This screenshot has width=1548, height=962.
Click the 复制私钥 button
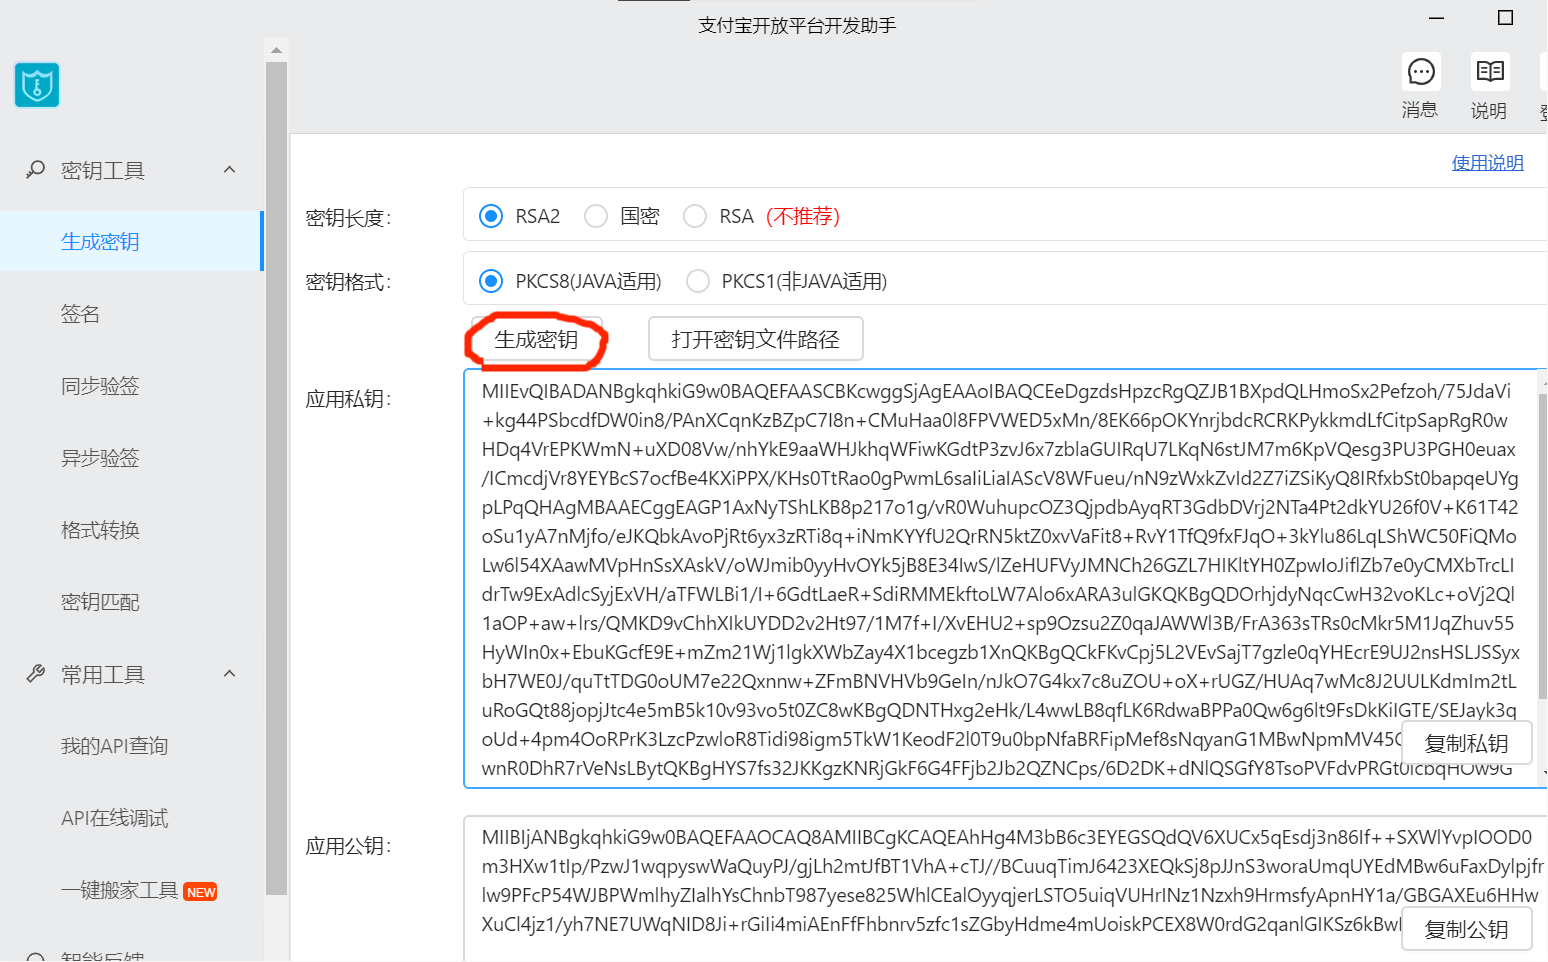pyautogui.click(x=1467, y=744)
